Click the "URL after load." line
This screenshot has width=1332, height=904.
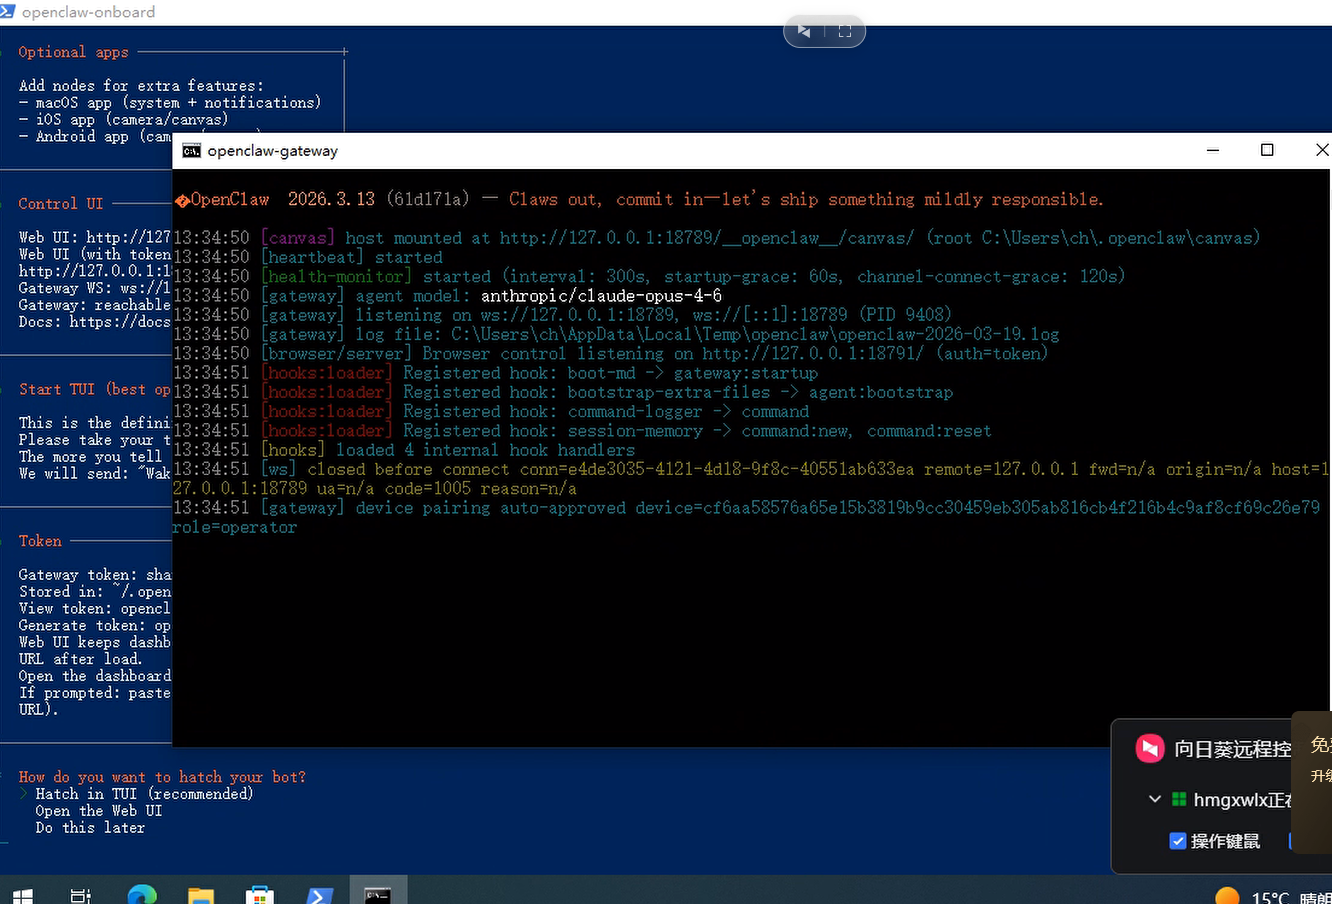[80, 659]
